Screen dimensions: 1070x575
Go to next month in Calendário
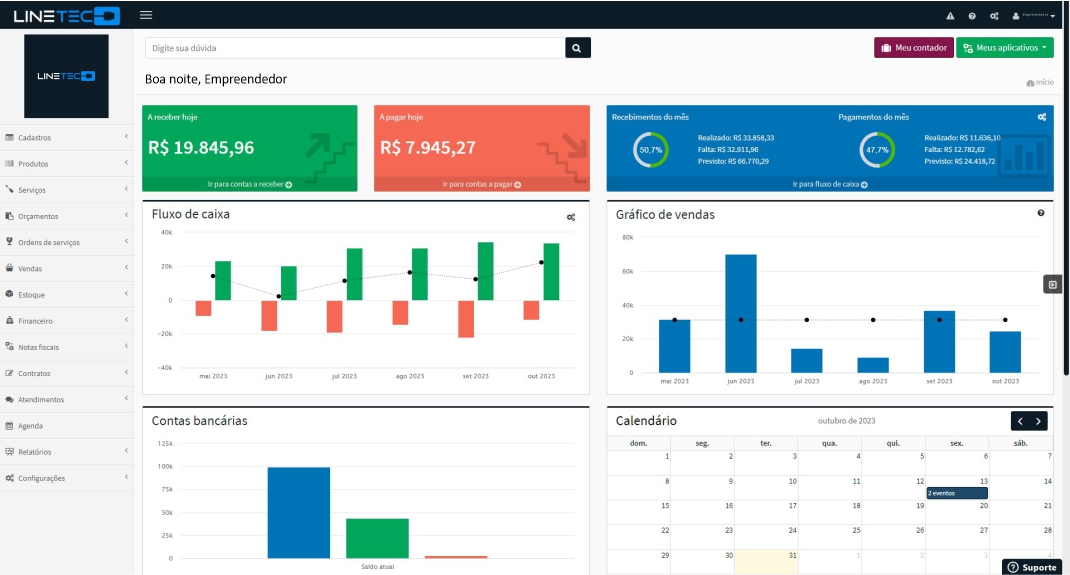[1039, 421]
